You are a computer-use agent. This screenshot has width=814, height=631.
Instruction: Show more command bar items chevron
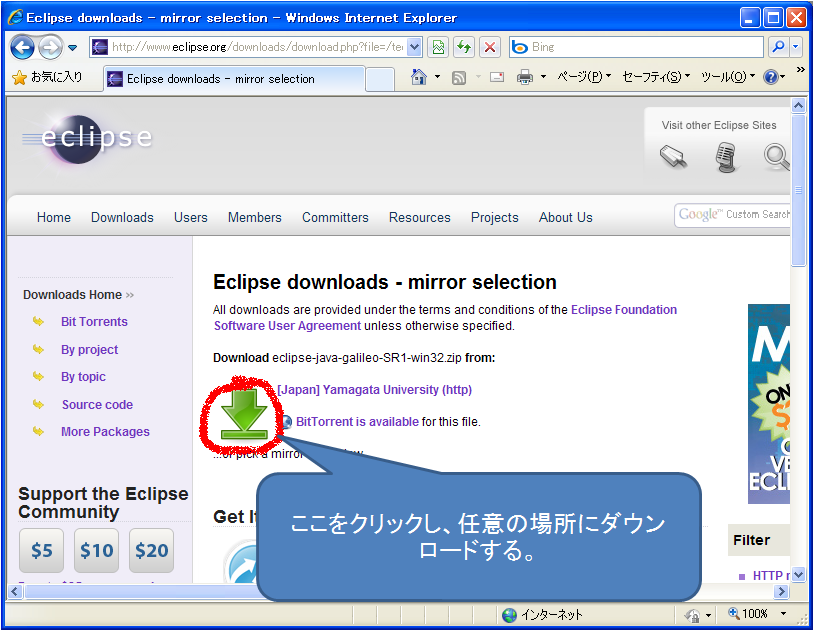800,70
